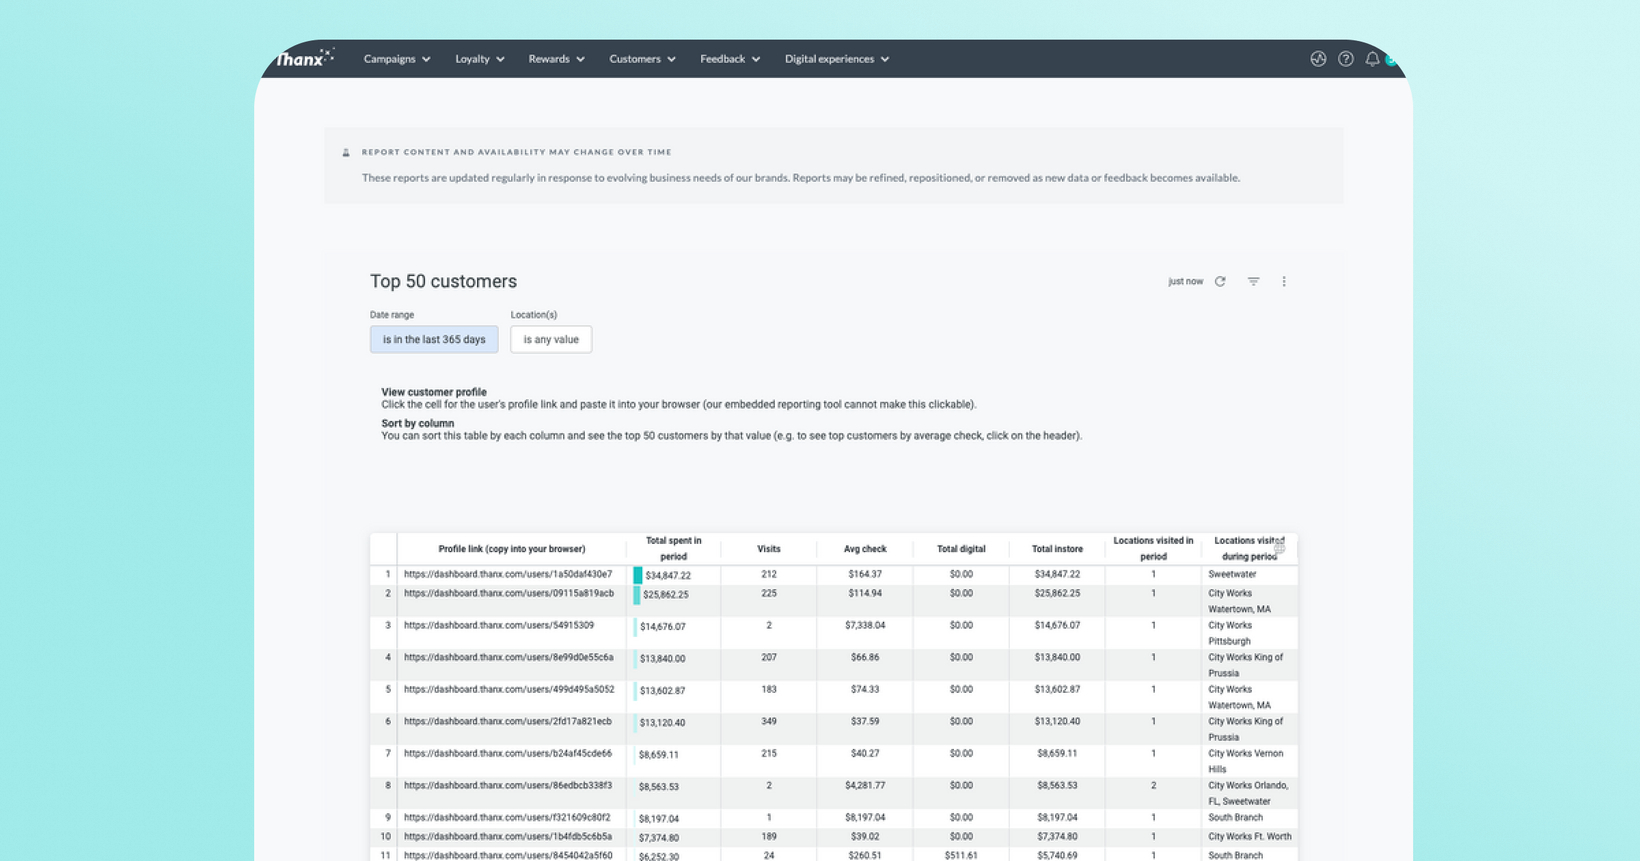Click the Thanx logo
1640x861 pixels.
click(x=305, y=58)
